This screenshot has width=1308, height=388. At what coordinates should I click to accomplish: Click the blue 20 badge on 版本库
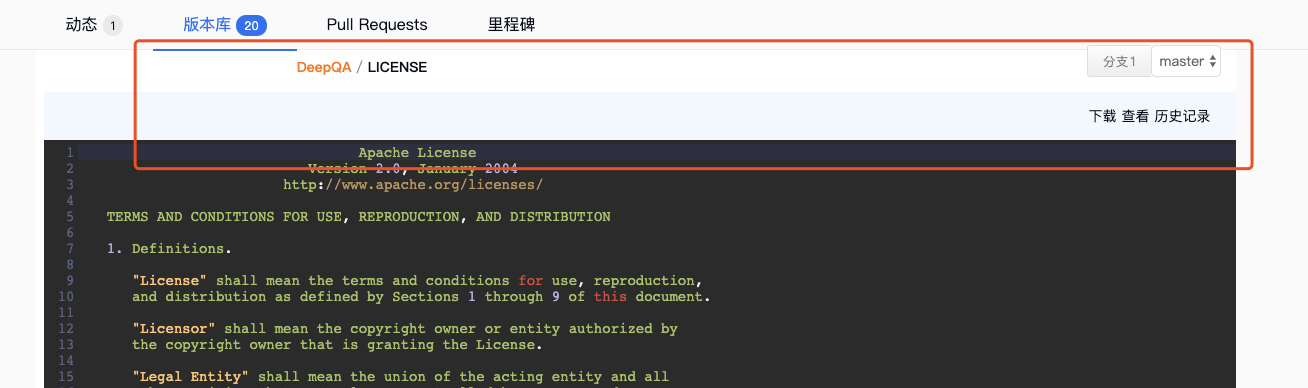click(x=251, y=25)
